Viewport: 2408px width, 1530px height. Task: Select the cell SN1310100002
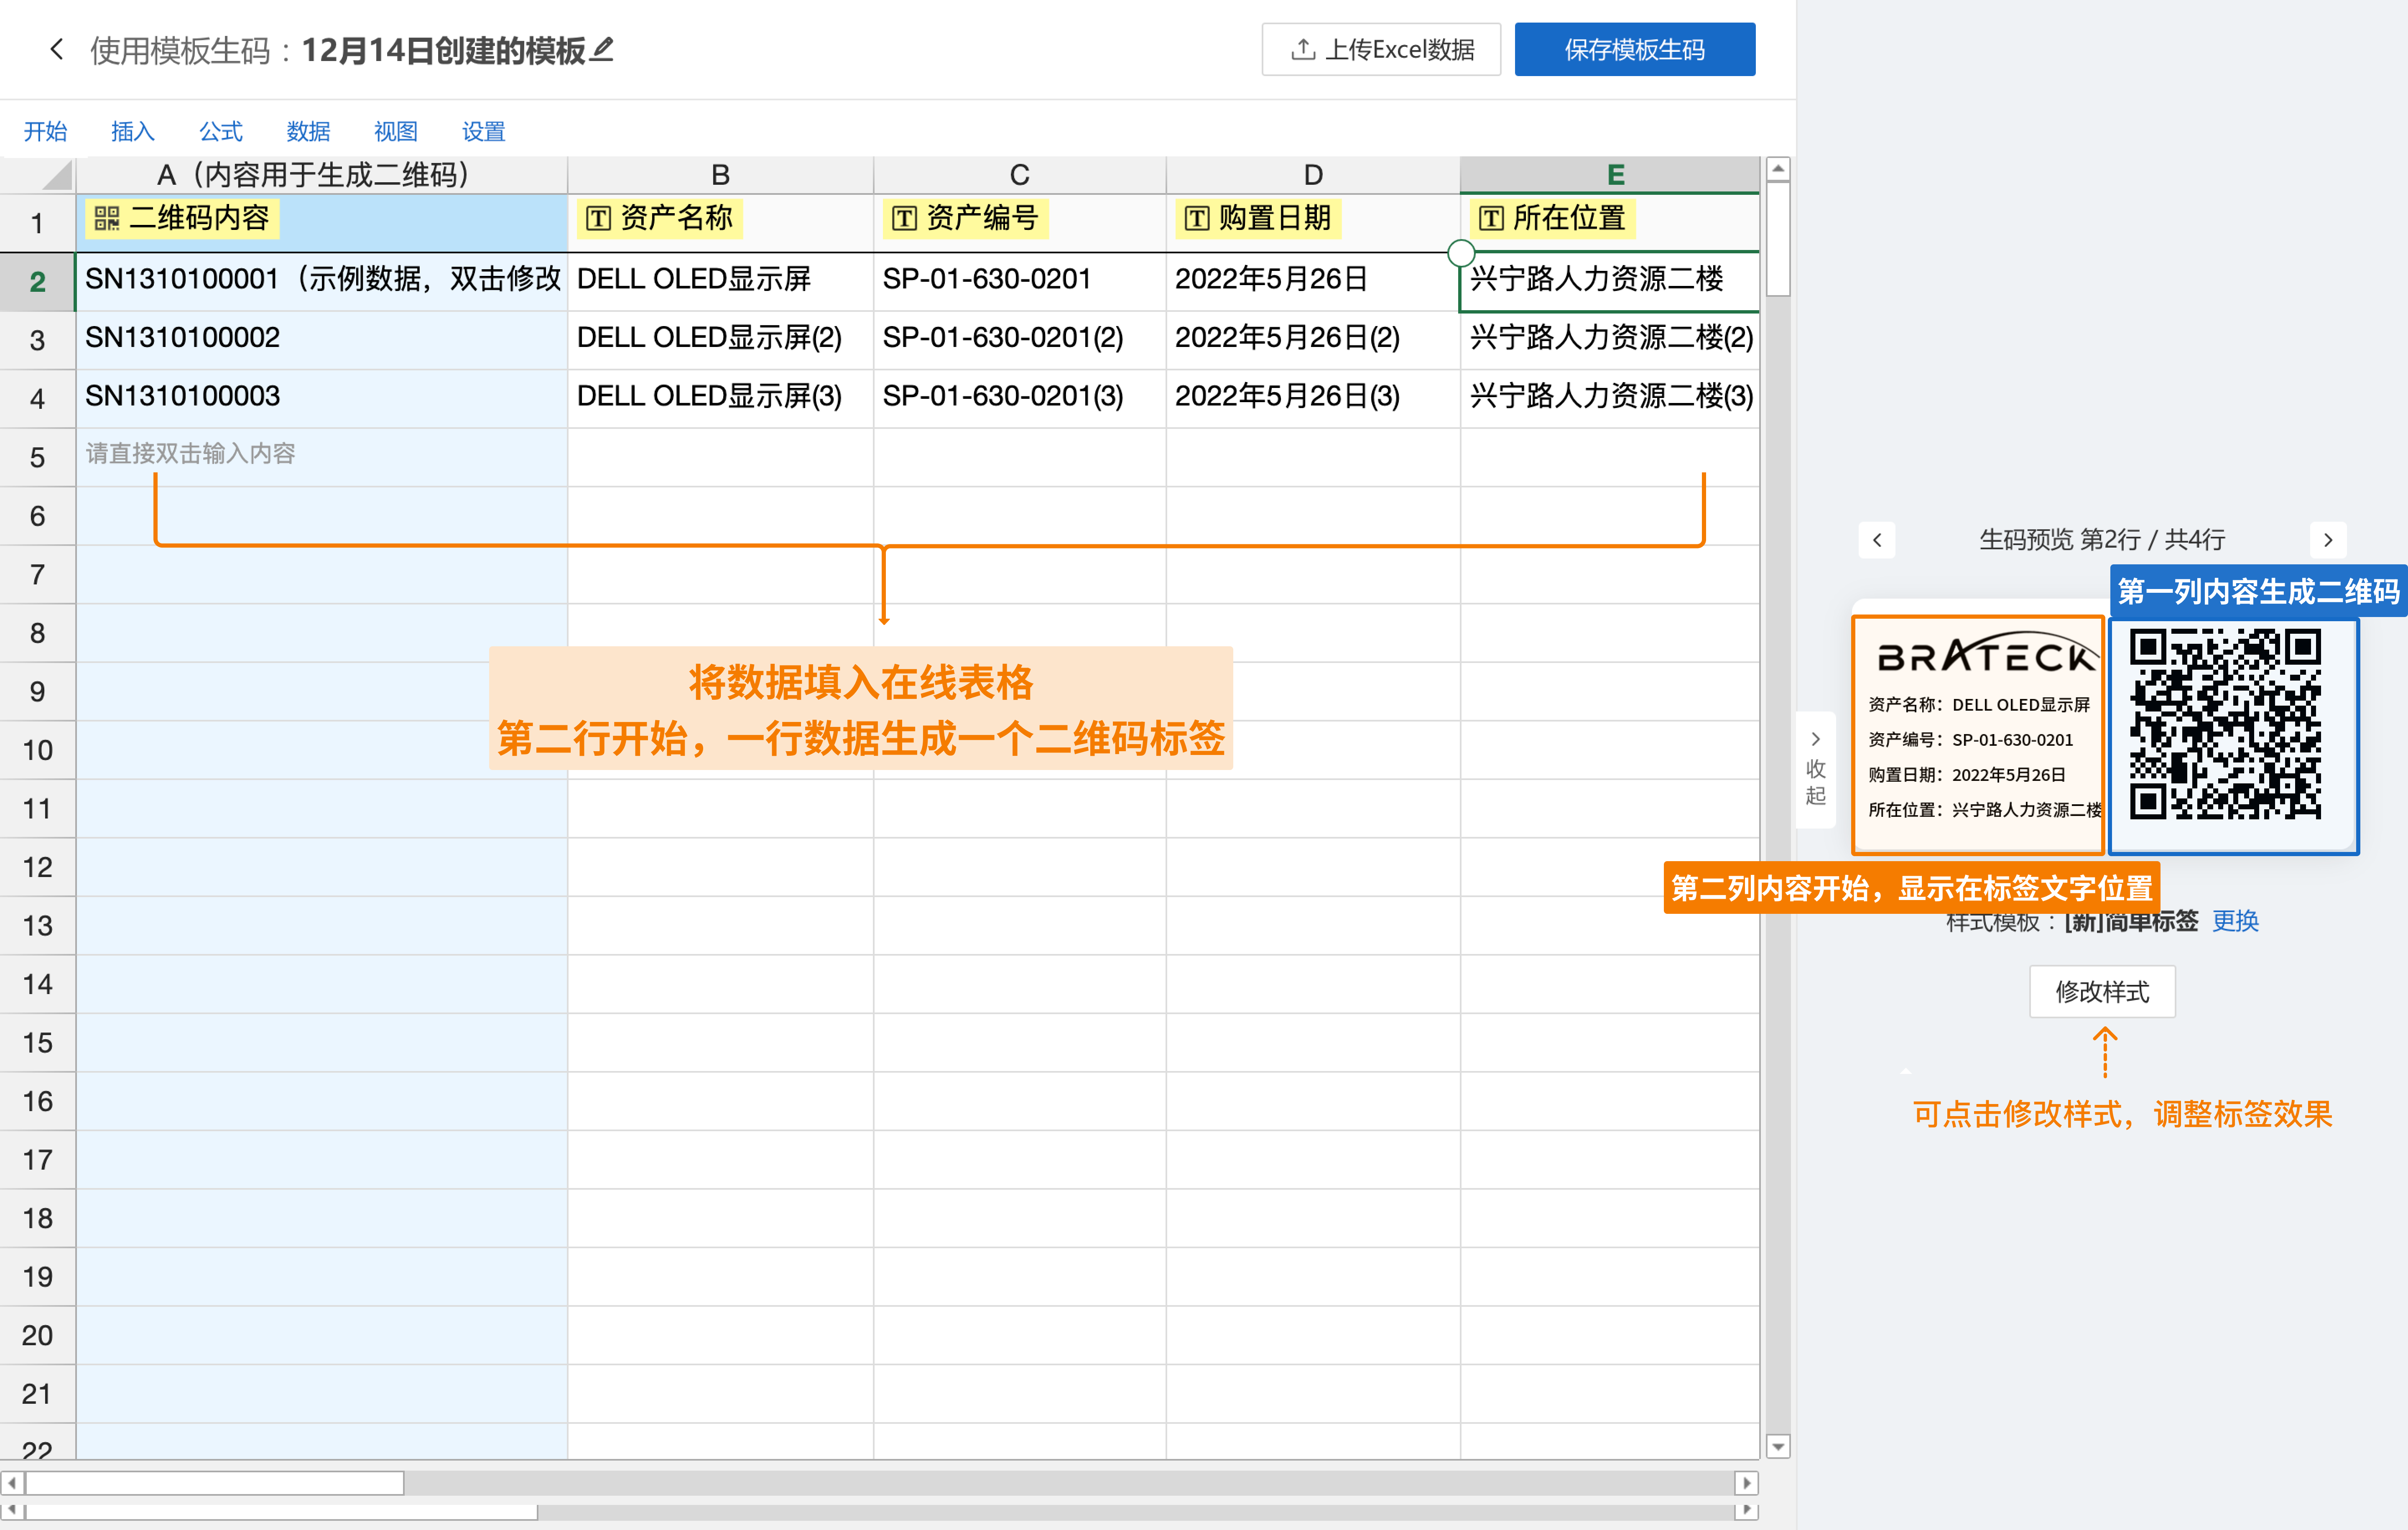(x=321, y=339)
